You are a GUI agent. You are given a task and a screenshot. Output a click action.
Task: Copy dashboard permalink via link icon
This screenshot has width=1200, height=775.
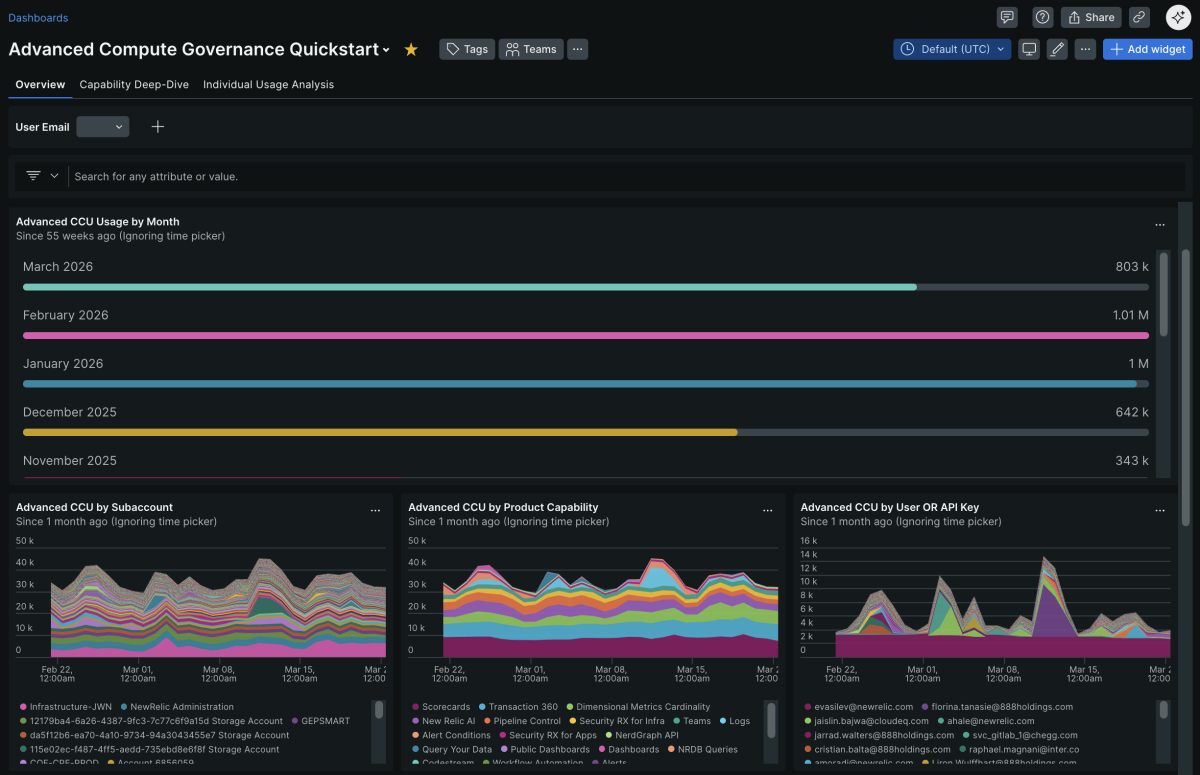pyautogui.click(x=1139, y=17)
